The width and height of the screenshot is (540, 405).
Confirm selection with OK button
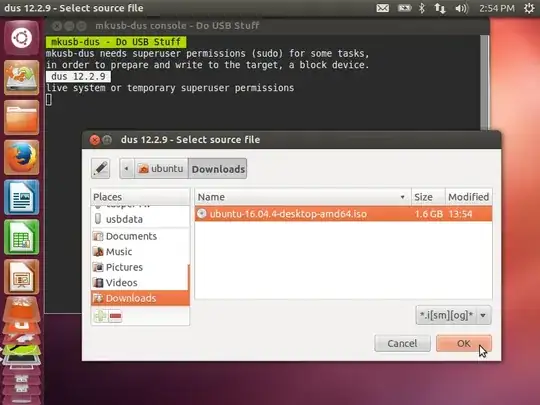464,343
